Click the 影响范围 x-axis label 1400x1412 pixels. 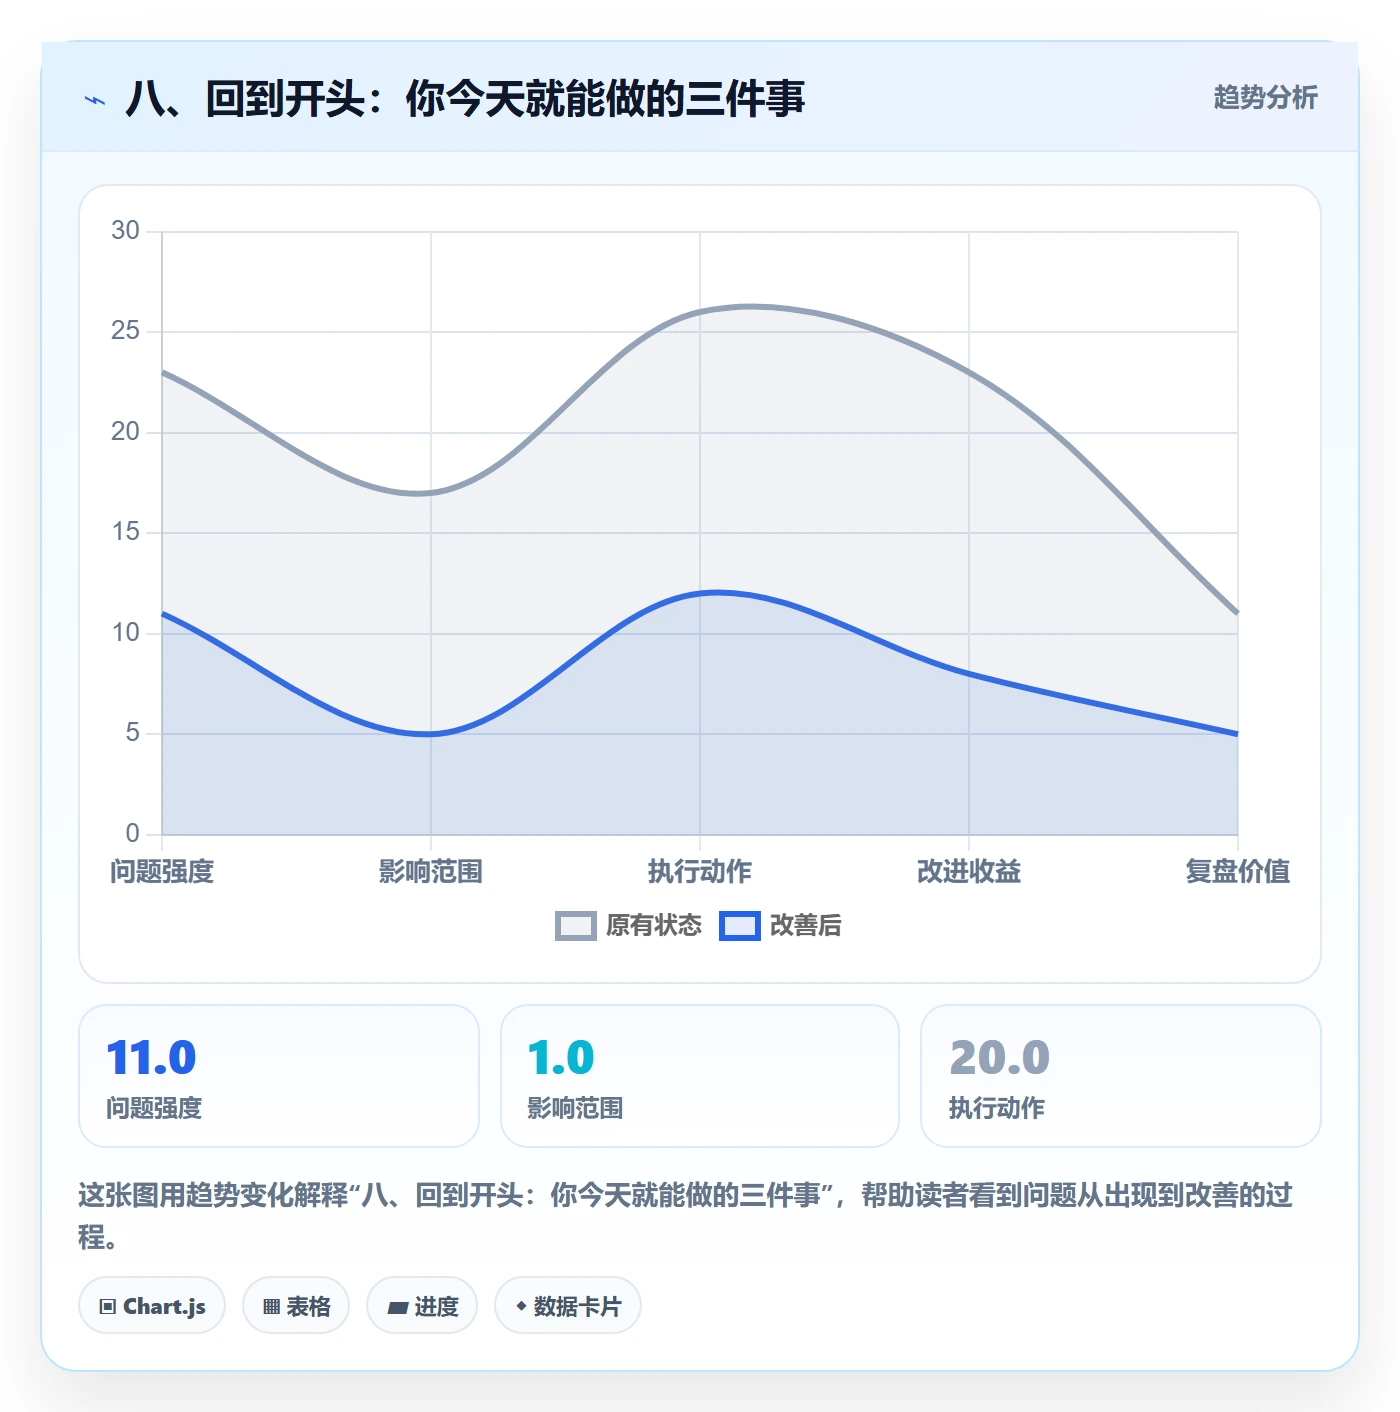431,872
